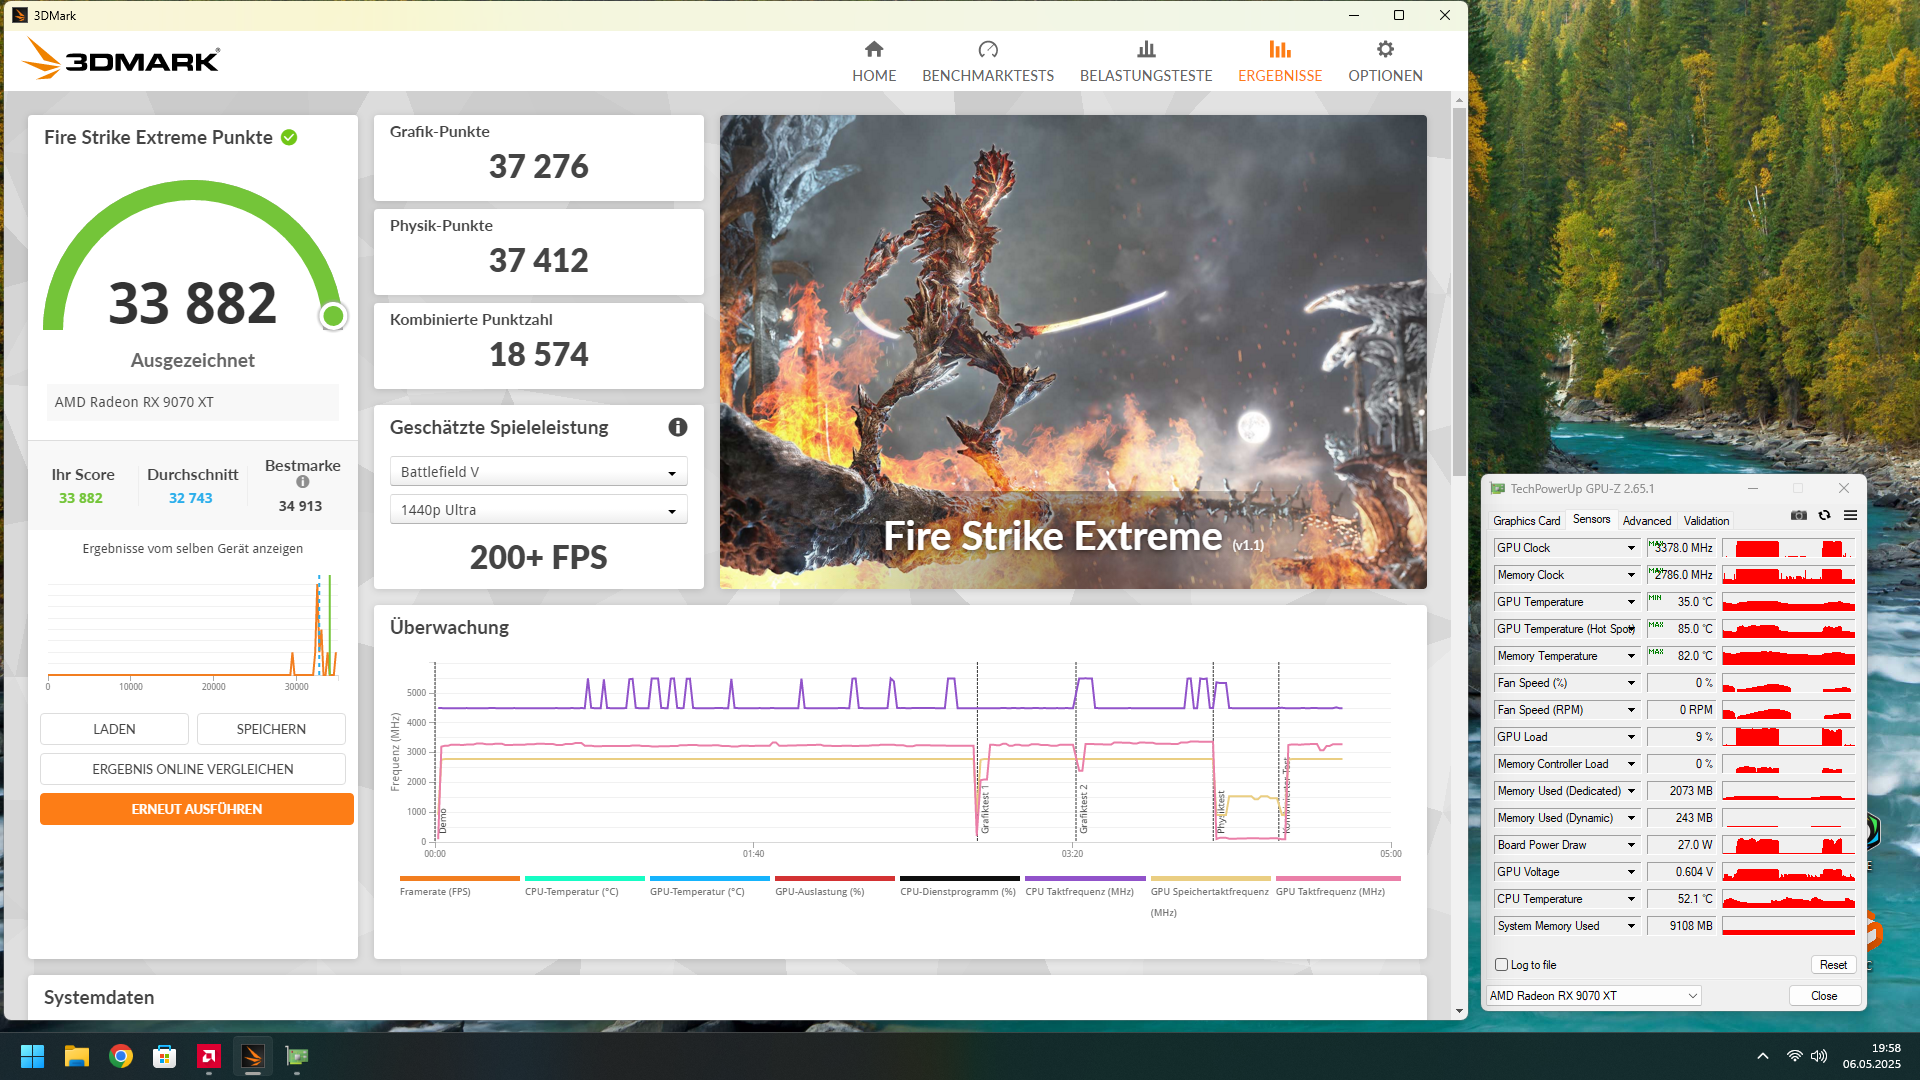Click the Bestmarke info icon
1920x1080 pixels.
[302, 482]
